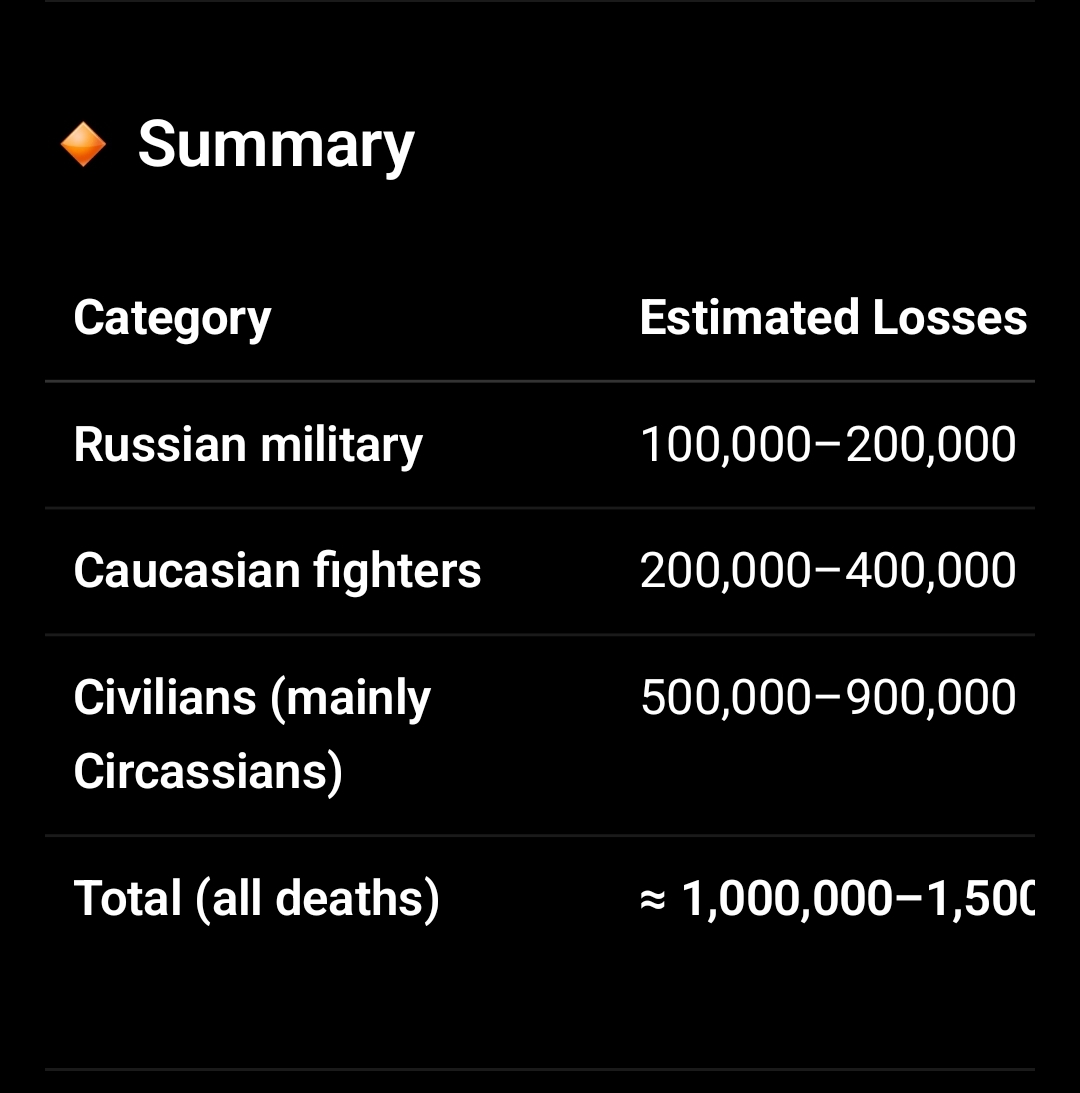
Task: Click the Estimated Losses column header
Action: point(833,317)
